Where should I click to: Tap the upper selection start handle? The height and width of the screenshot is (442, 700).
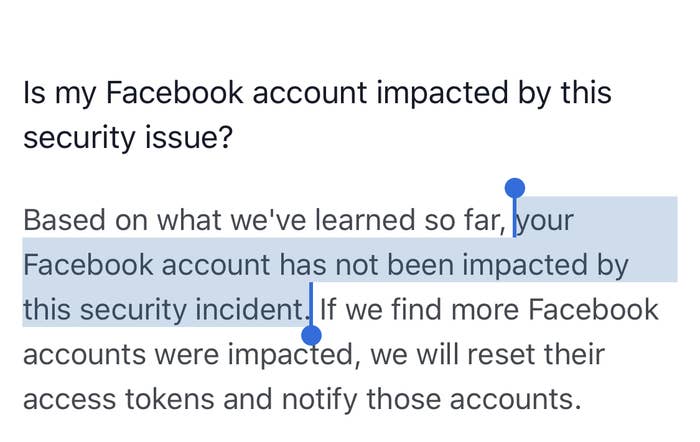click(x=515, y=188)
